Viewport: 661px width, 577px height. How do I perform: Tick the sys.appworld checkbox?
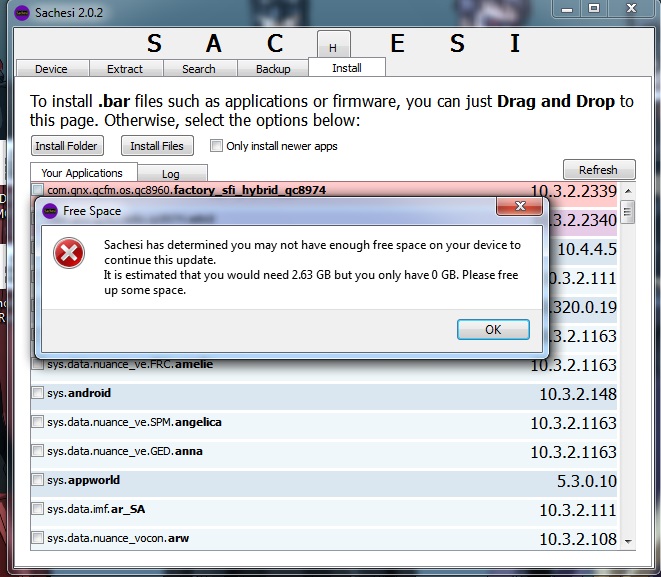(37, 481)
